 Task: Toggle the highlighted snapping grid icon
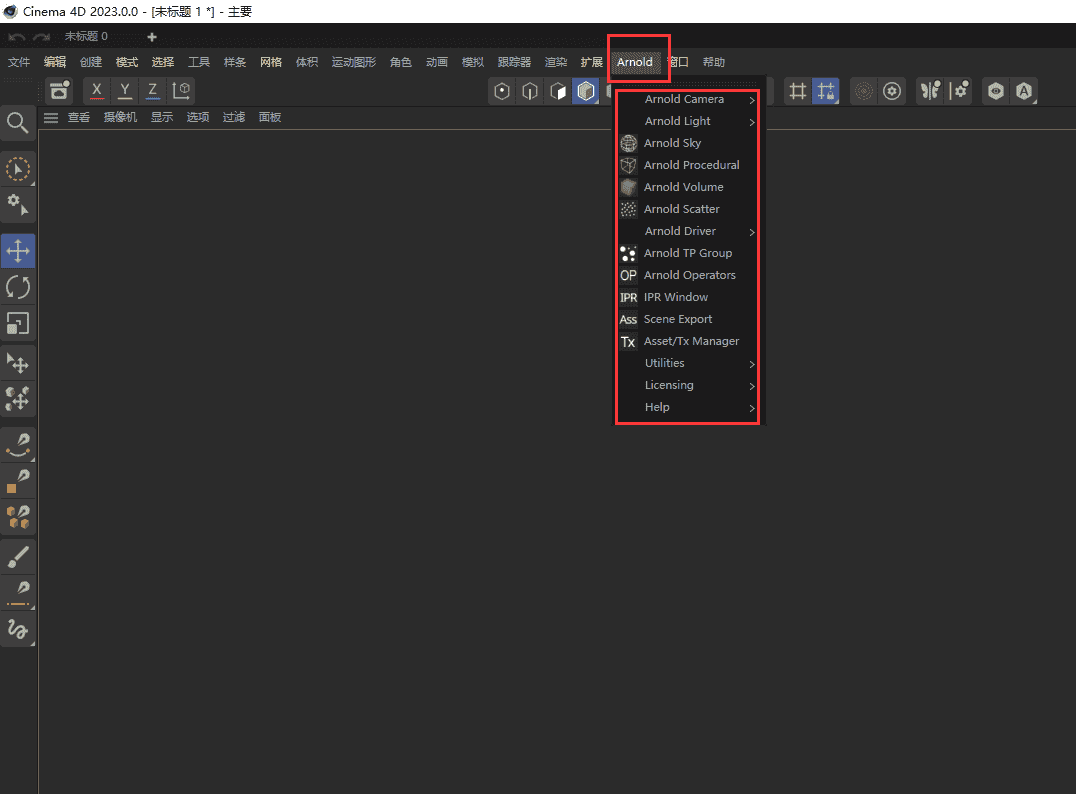pyautogui.click(x=826, y=90)
